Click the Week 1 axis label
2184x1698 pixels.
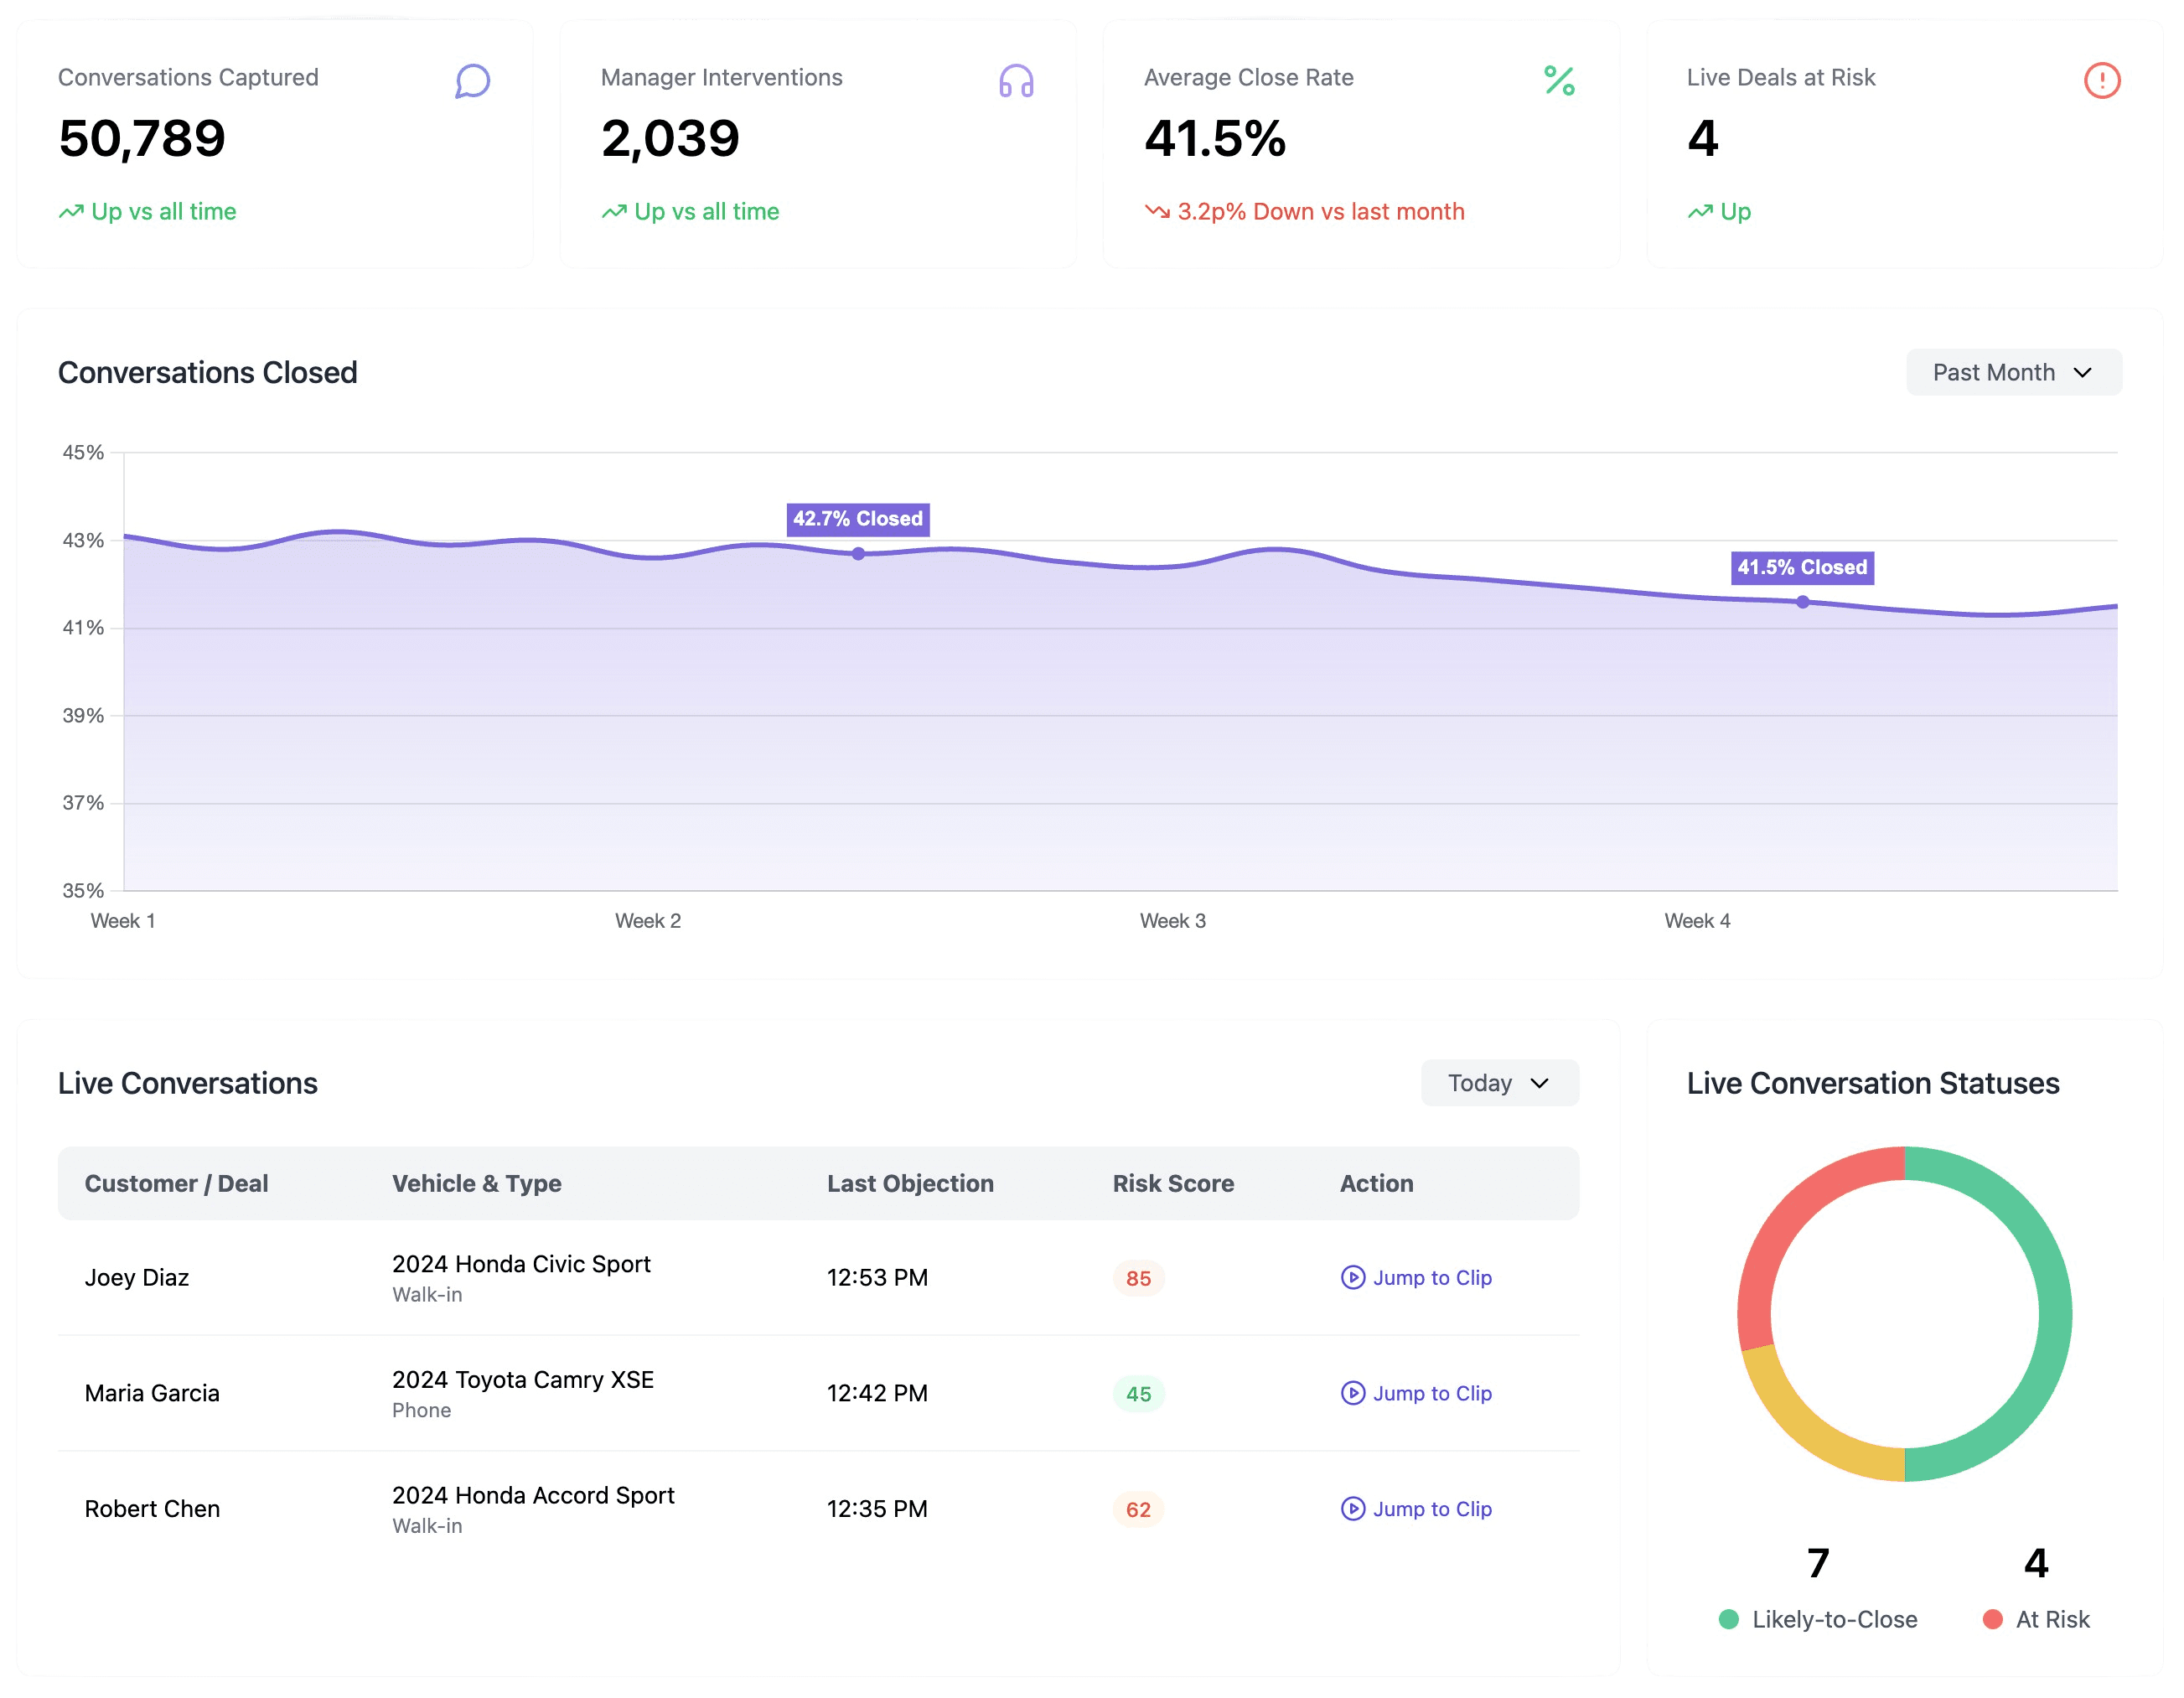click(x=123, y=922)
